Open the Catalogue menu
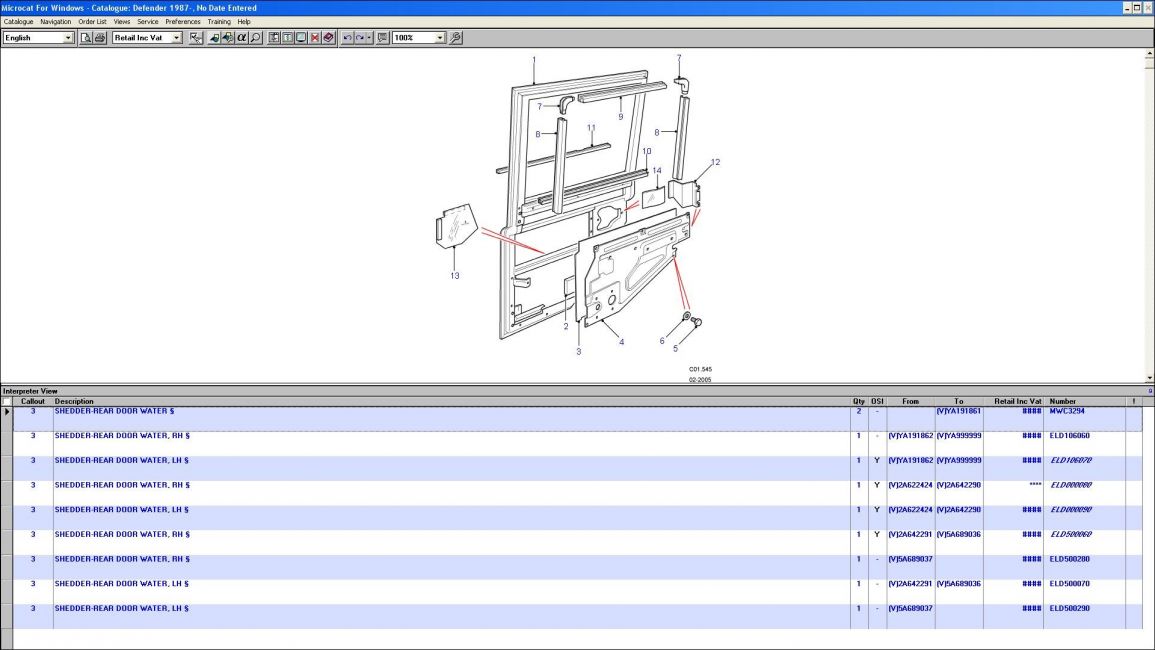 click(18, 21)
